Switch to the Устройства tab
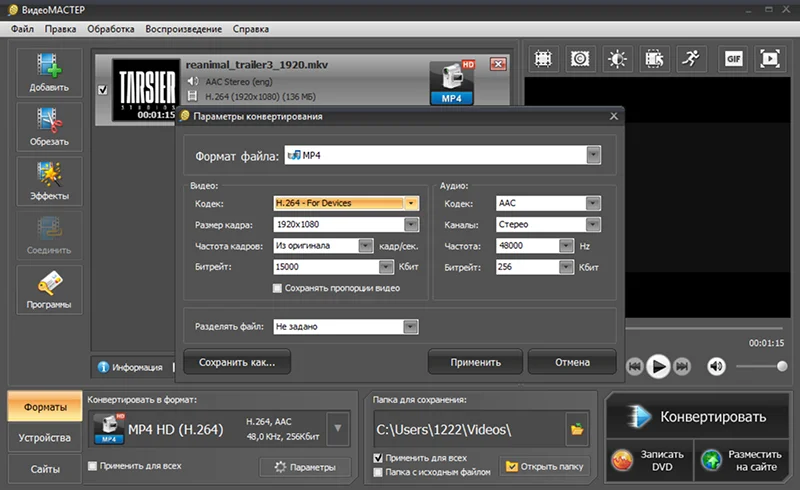The width and height of the screenshot is (800, 490). click(44, 438)
